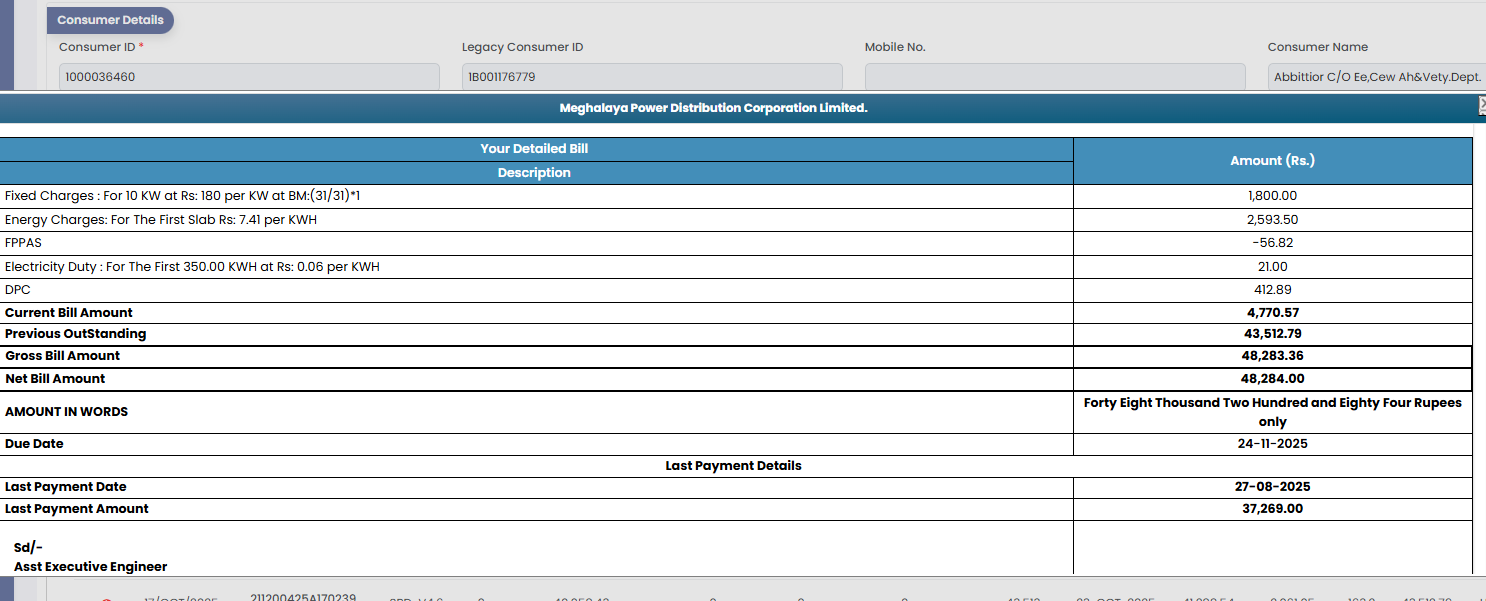Click bill number 211200425A170239 in background table
1486x601 pixels.
303,597
